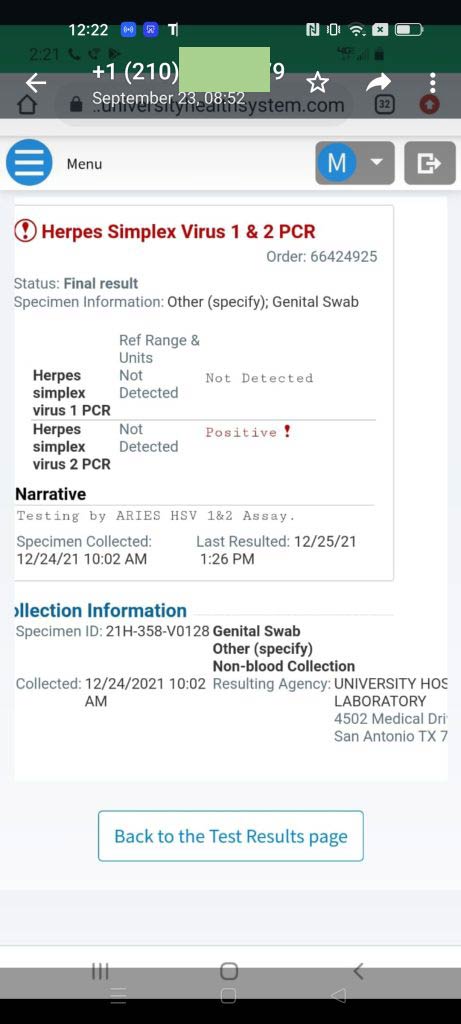This screenshot has width=461, height=1024.
Task: Tap the red upload circle icon
Action: pyautogui.click(x=430, y=104)
